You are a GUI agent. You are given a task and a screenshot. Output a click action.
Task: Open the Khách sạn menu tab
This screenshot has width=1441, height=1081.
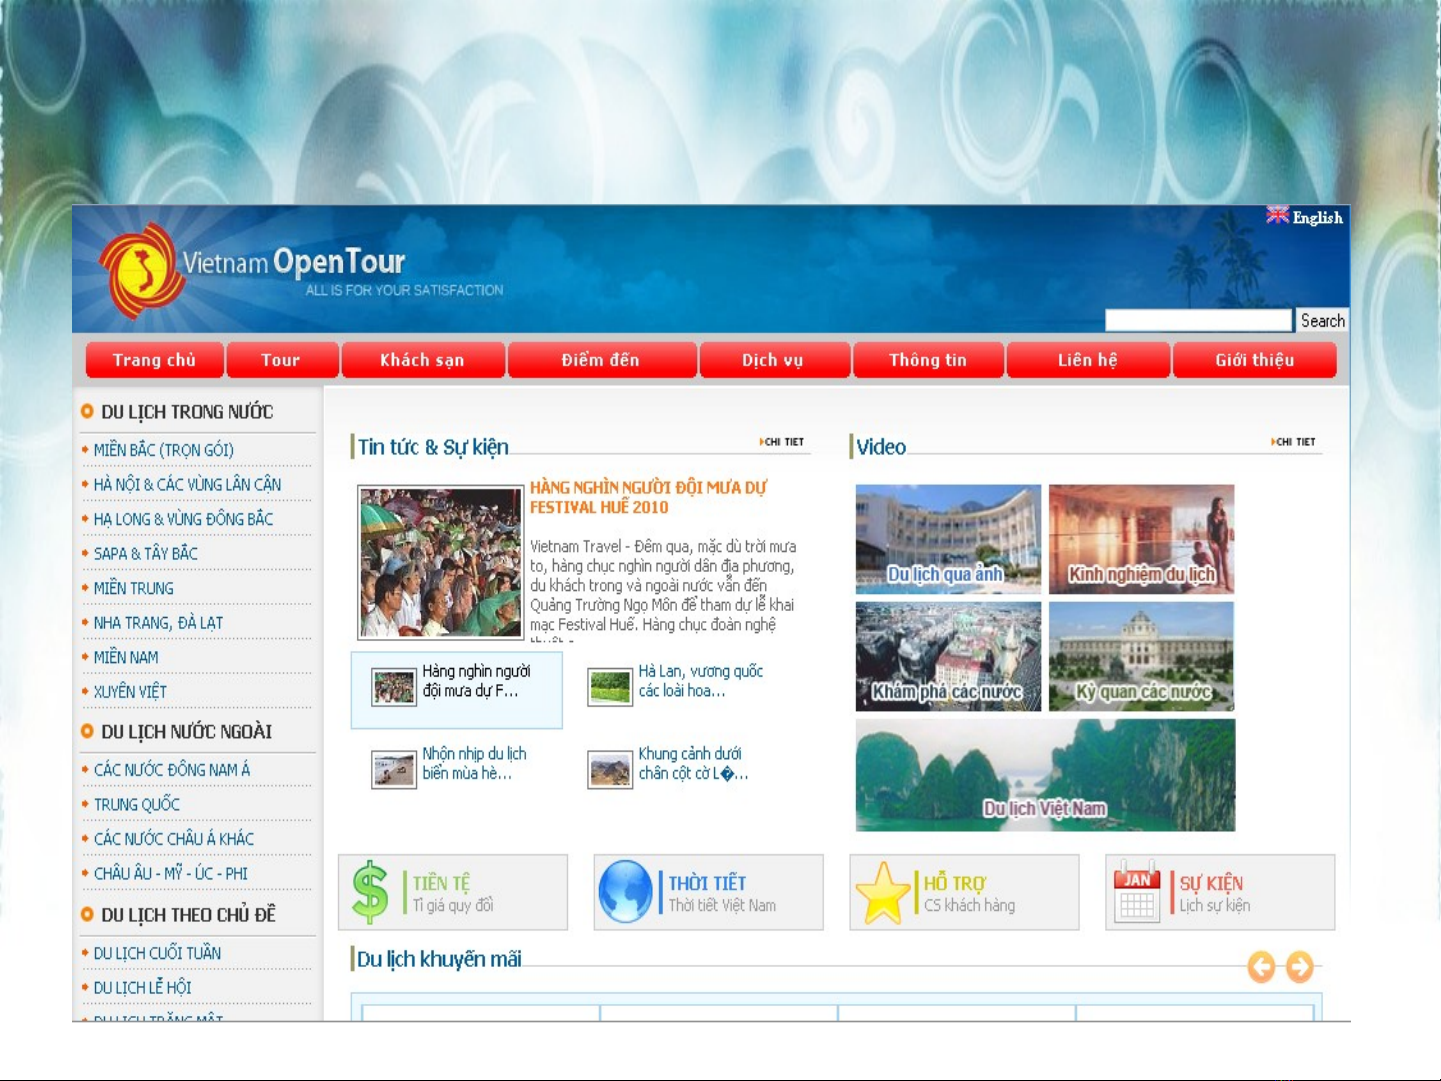click(x=422, y=360)
